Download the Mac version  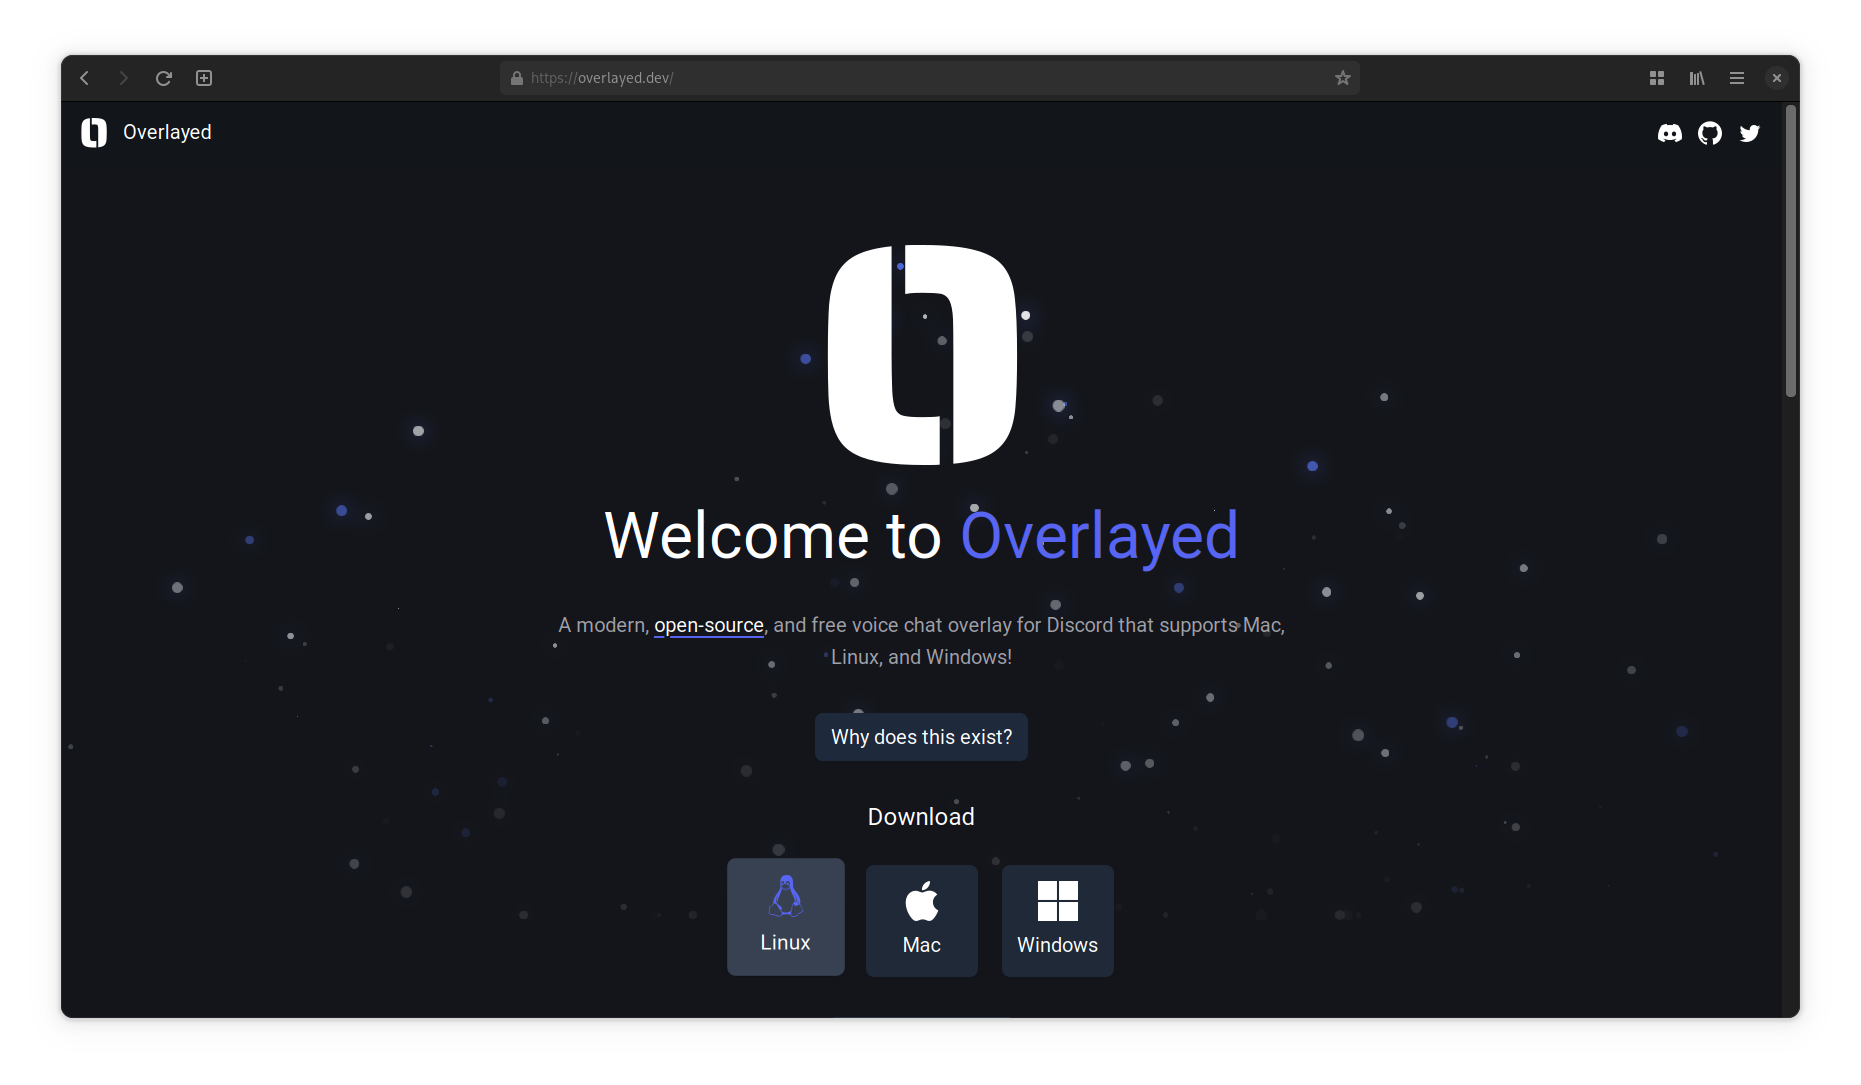pyautogui.click(x=921, y=920)
